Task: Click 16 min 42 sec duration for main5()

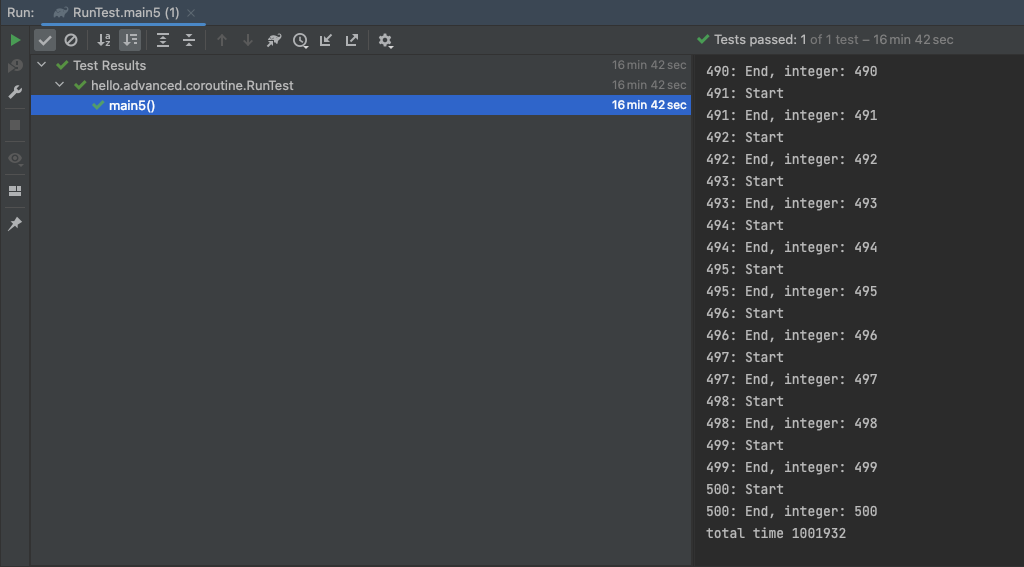Action: click(648, 105)
